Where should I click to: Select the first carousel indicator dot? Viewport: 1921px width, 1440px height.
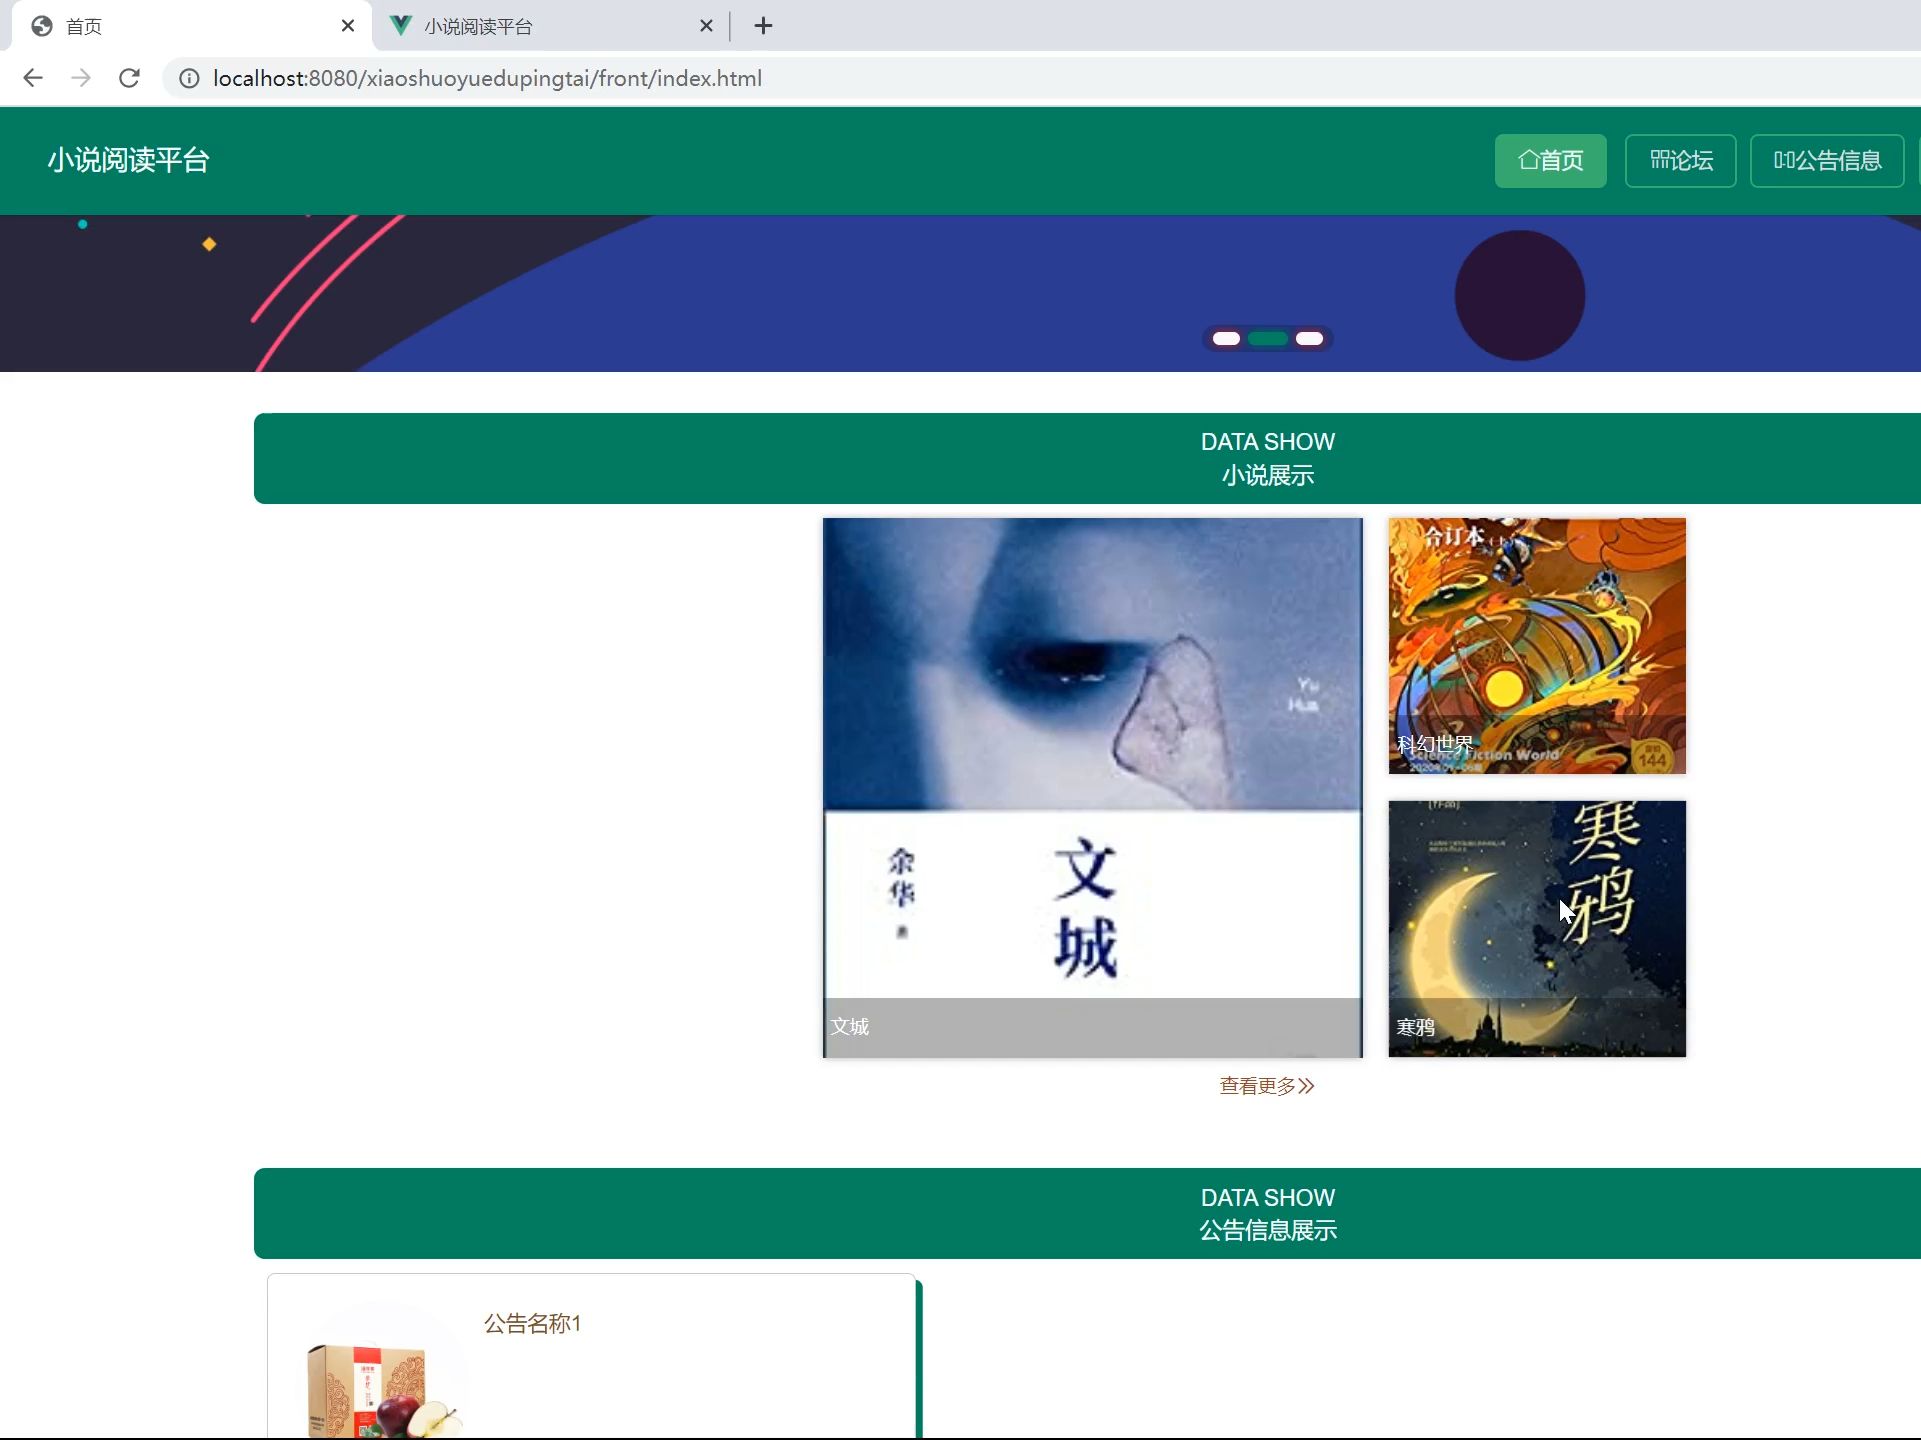click(1226, 338)
